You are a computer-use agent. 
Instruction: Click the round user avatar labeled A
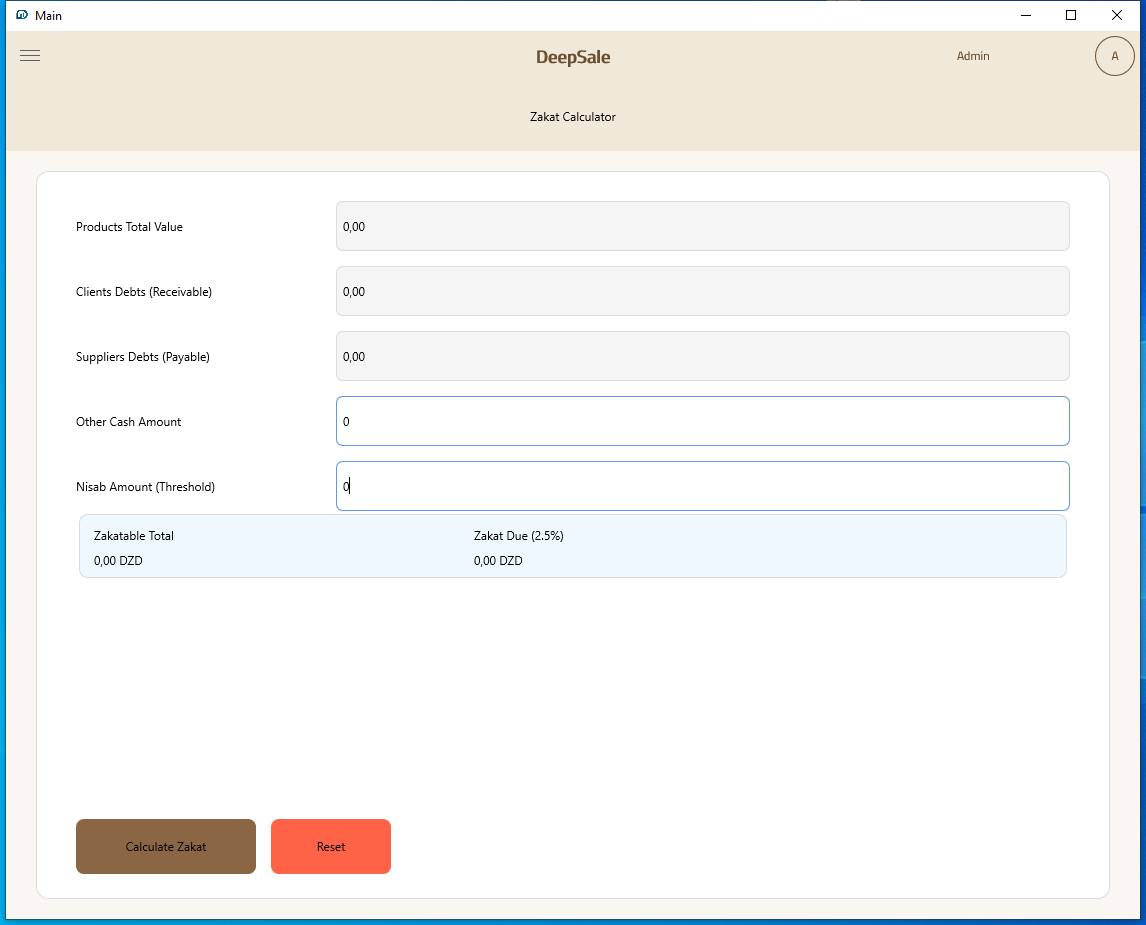[1114, 56]
